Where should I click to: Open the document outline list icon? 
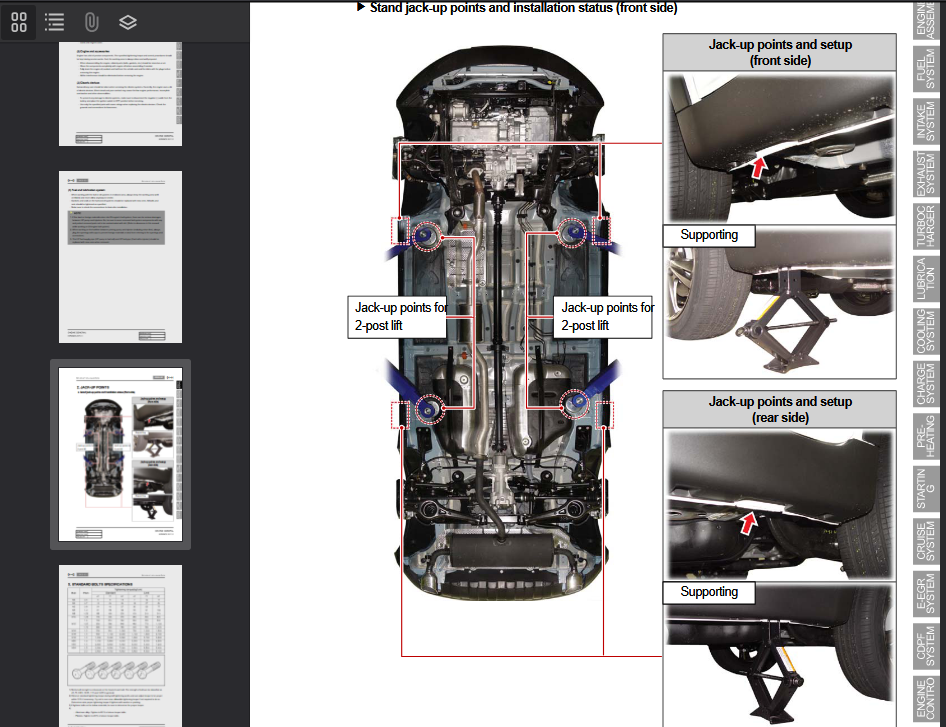click(x=54, y=22)
